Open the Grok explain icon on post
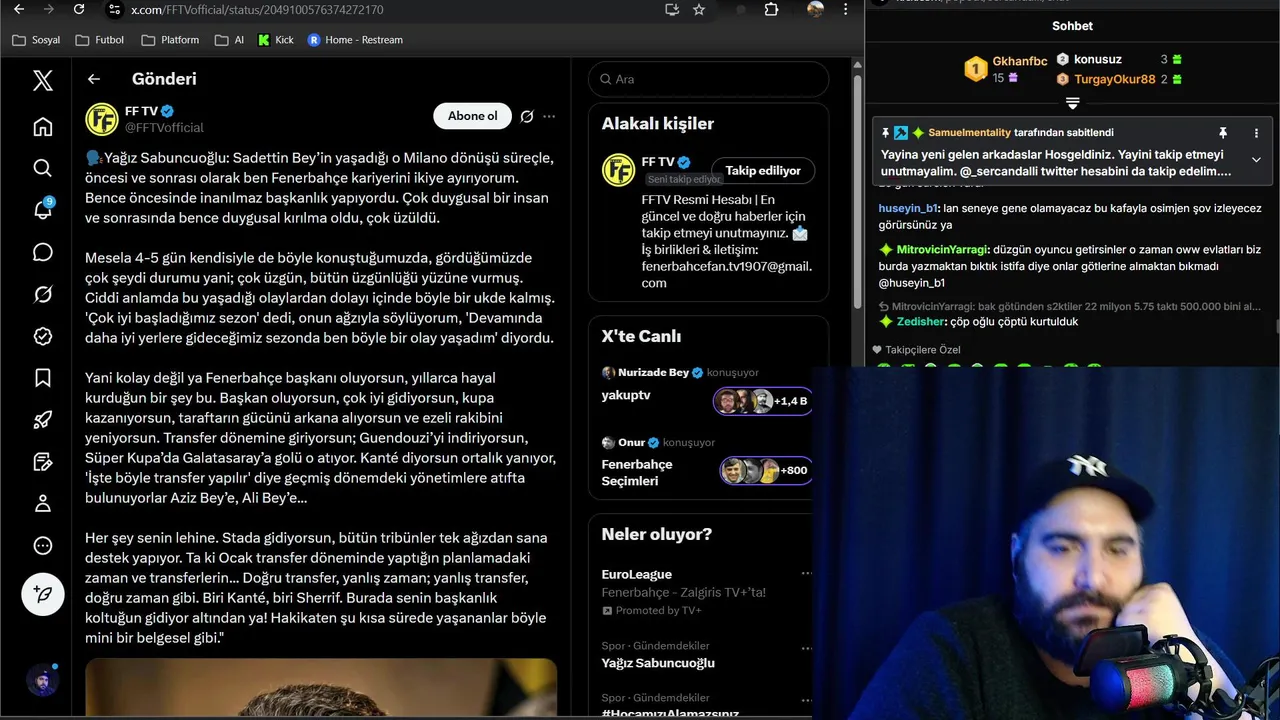Viewport: 1280px width, 720px height. coord(527,116)
